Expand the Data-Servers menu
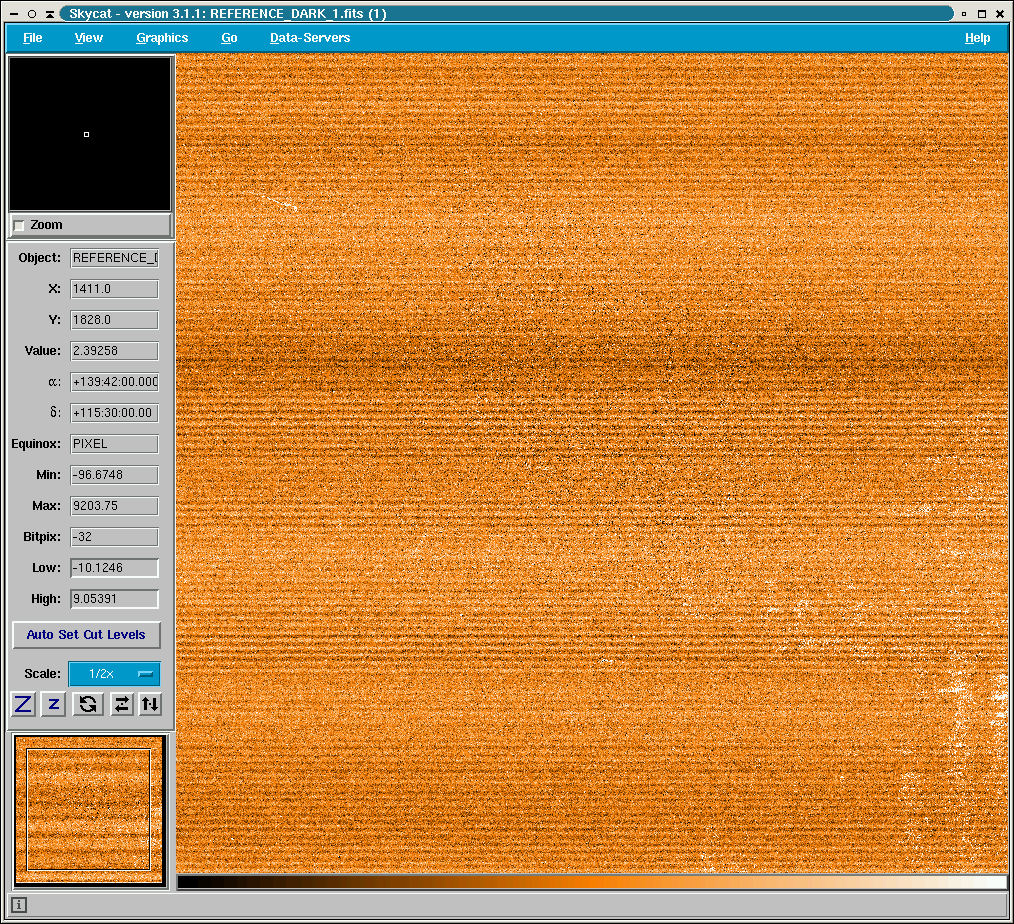 point(310,38)
